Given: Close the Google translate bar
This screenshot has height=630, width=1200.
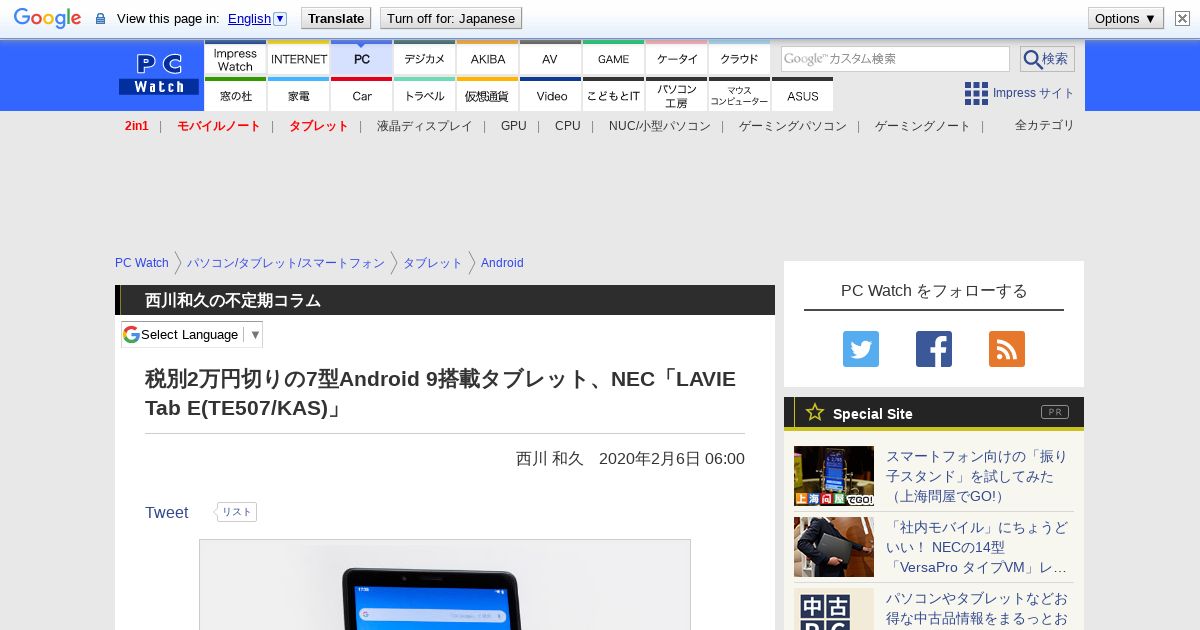Looking at the screenshot, I should tap(1182, 18).
